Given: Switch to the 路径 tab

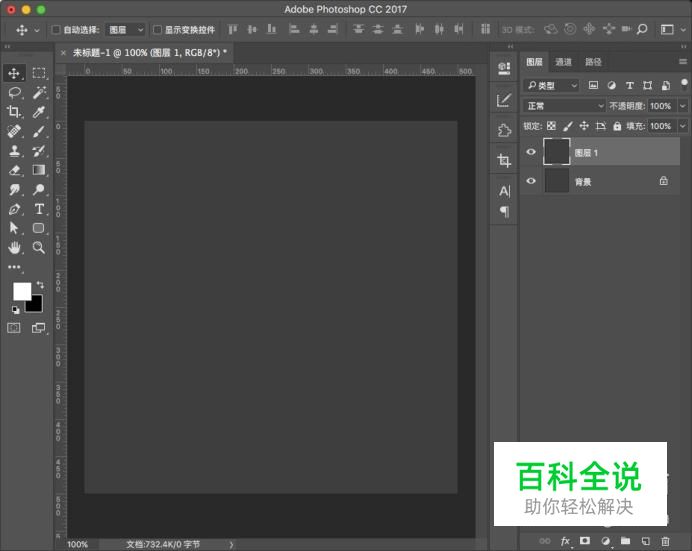Looking at the screenshot, I should [593, 62].
